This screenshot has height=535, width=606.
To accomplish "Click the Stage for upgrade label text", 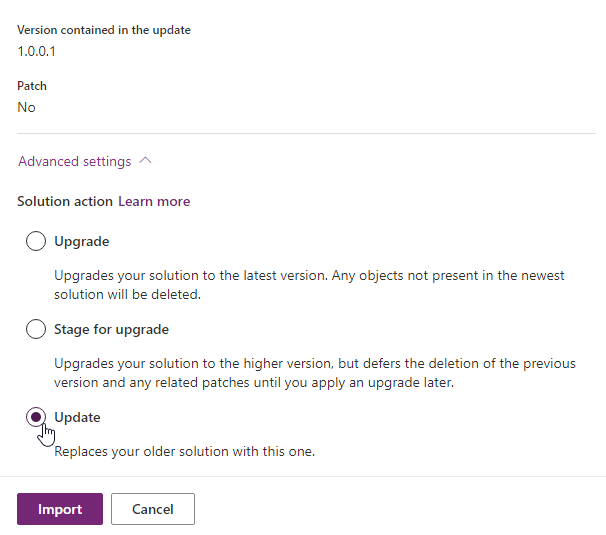I will coord(111,329).
